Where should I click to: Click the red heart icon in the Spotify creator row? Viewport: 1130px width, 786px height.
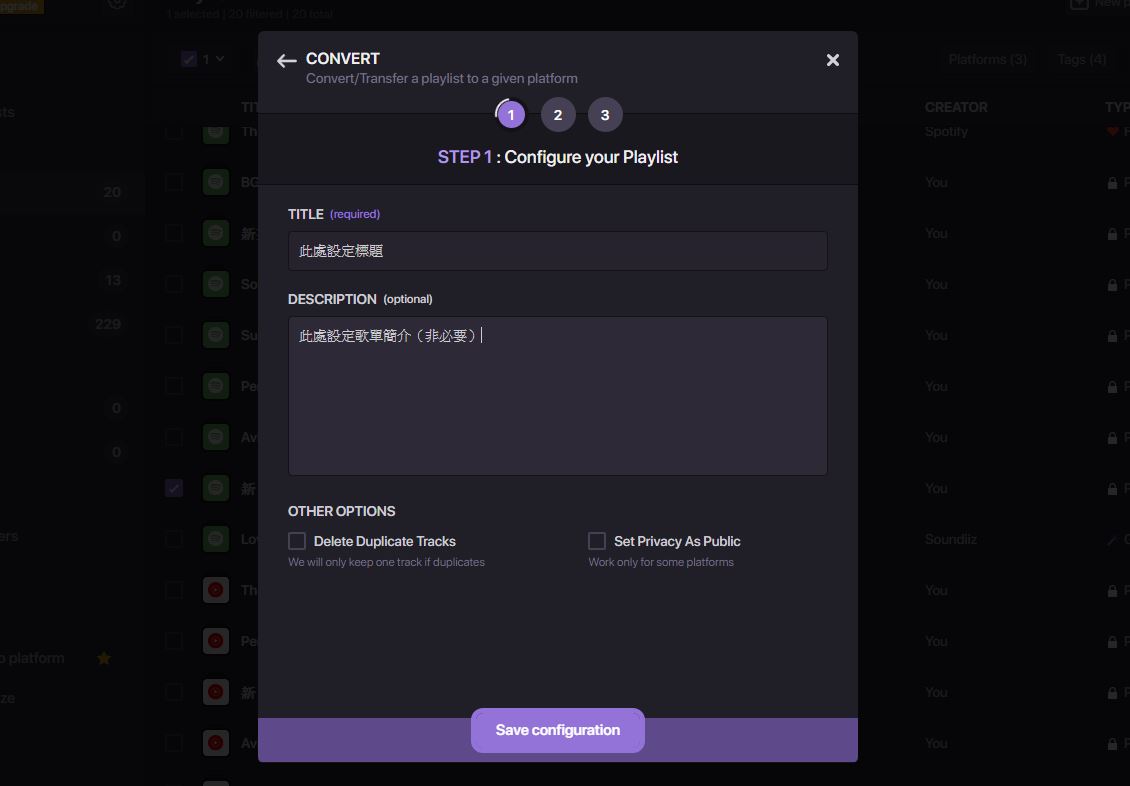(x=1112, y=131)
